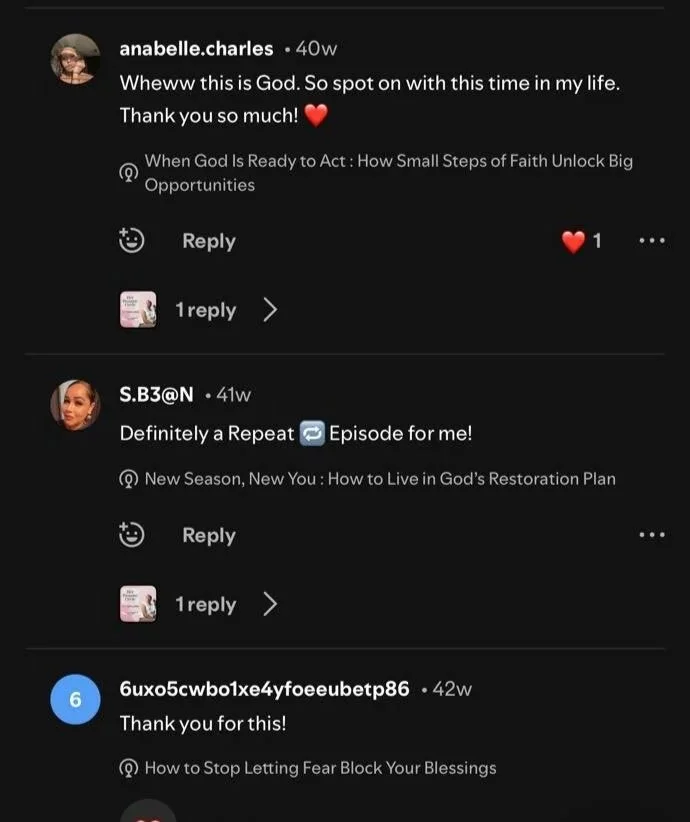The height and width of the screenshot is (822, 690).
Task: Open episode New Season, New You
Action: pos(380,479)
